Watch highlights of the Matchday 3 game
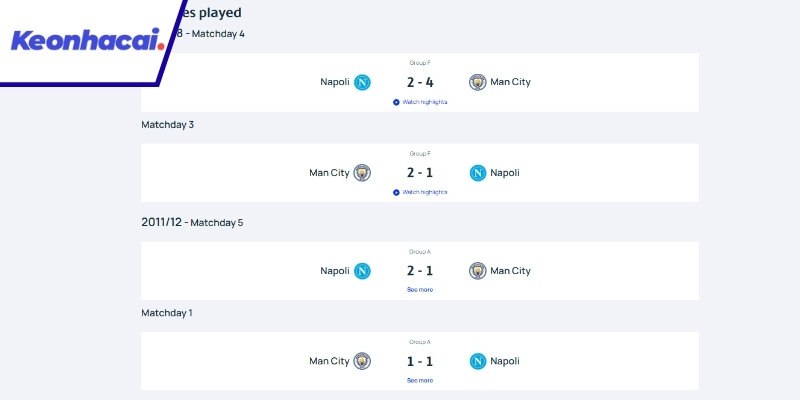The height and width of the screenshot is (400, 800). [x=420, y=192]
